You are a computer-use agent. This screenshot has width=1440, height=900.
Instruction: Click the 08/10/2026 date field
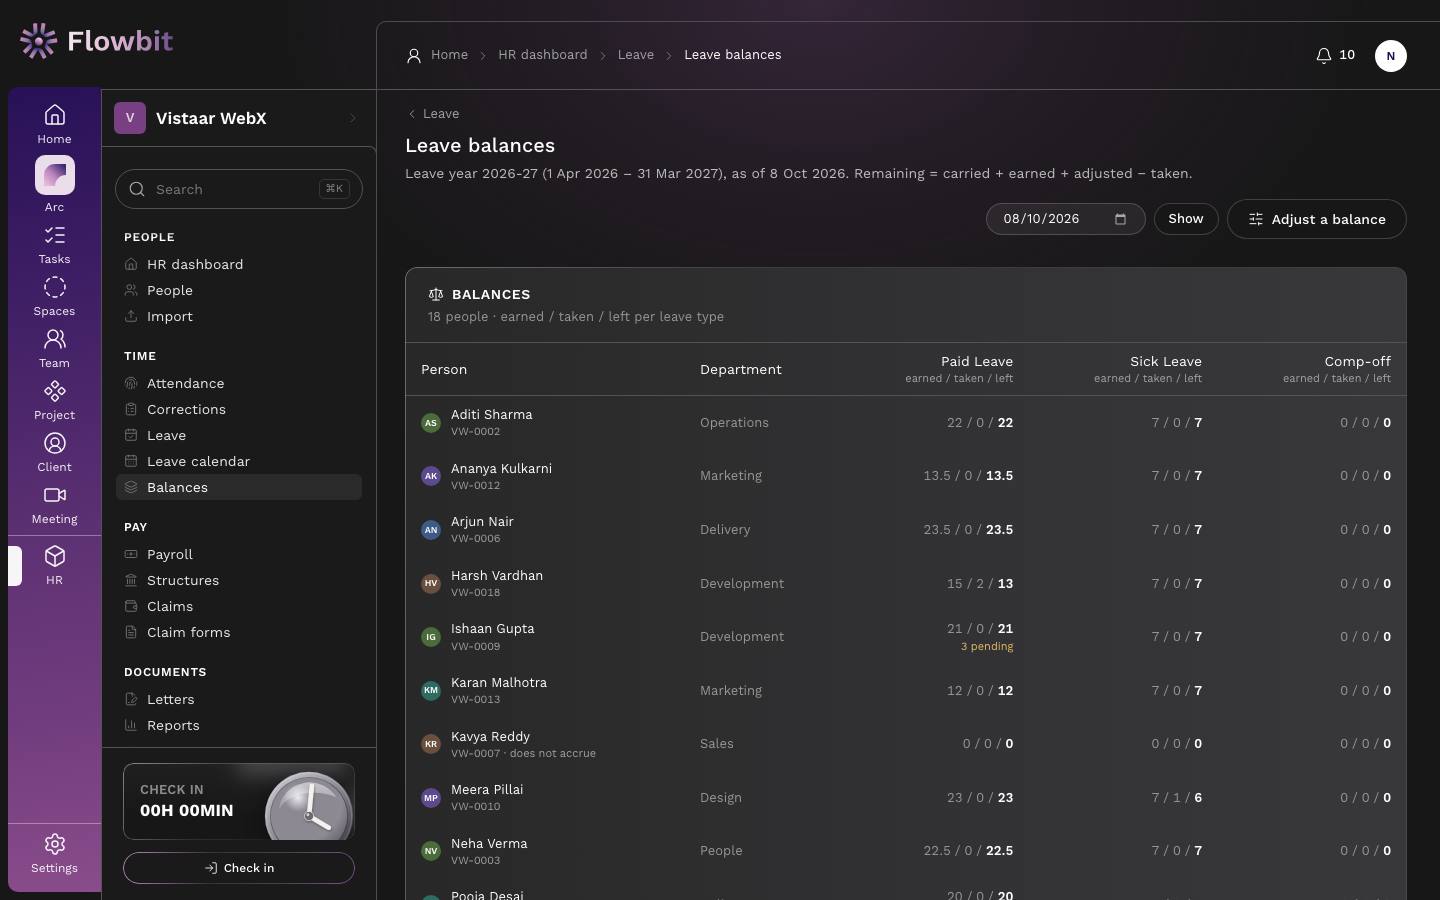point(1066,219)
